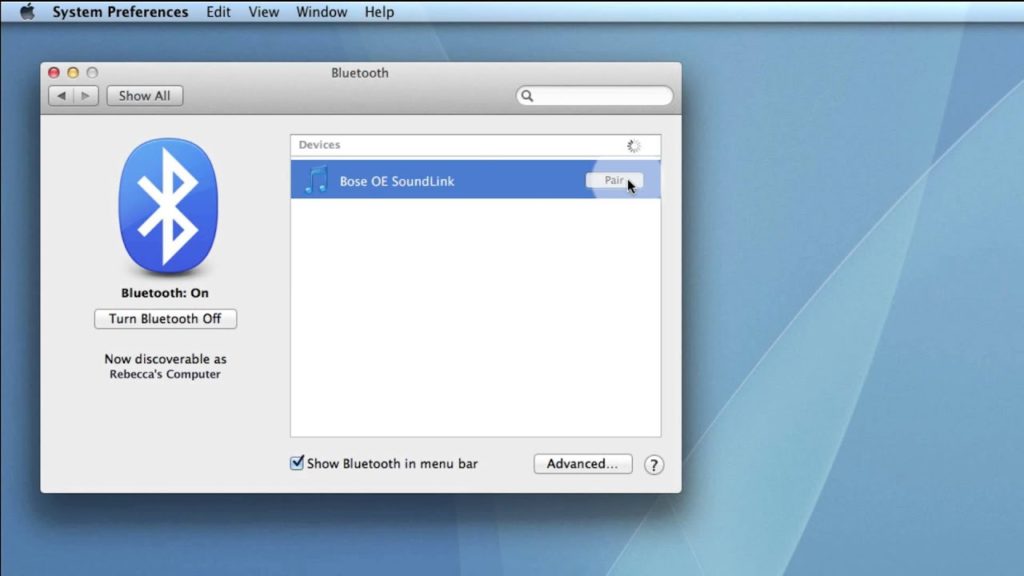The width and height of the screenshot is (1024, 576).
Task: Open the View menu
Action: click(263, 12)
